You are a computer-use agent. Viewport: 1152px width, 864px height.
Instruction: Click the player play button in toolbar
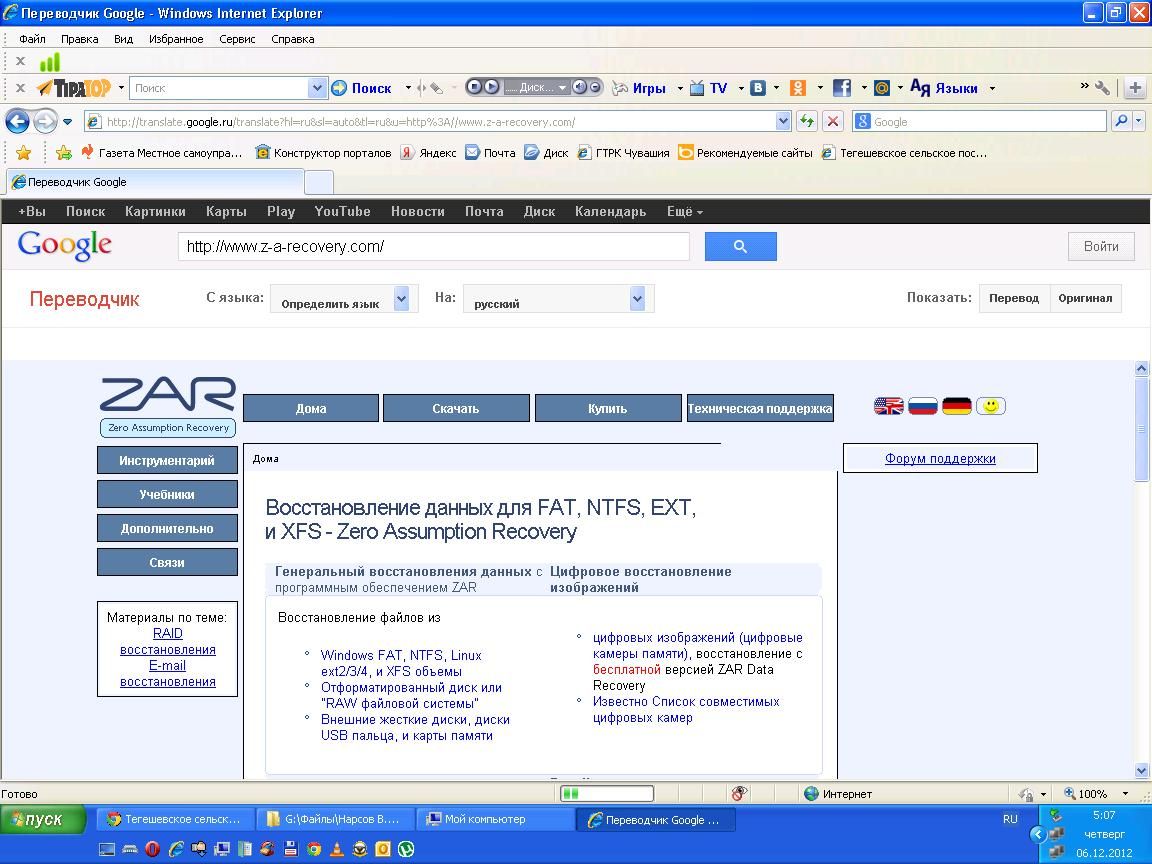(490, 87)
